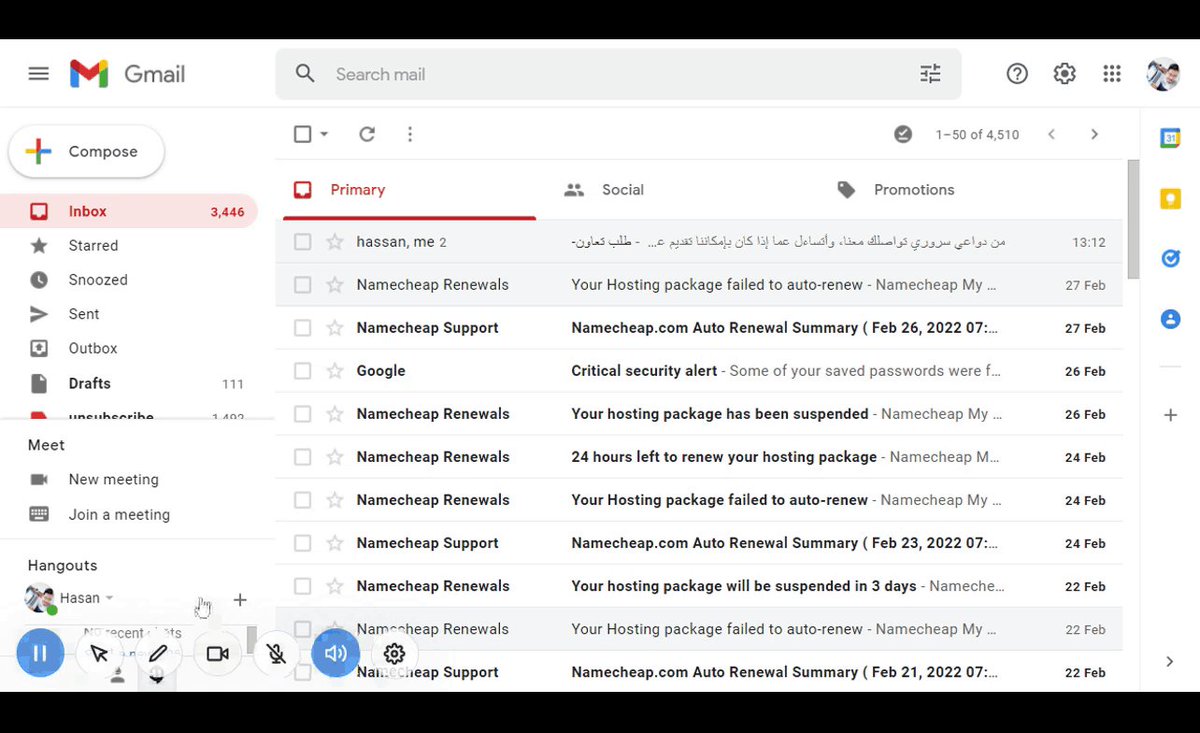The width and height of the screenshot is (1200, 733).
Task: Star the 27 Feb Namecheap Support email
Action: (x=335, y=328)
